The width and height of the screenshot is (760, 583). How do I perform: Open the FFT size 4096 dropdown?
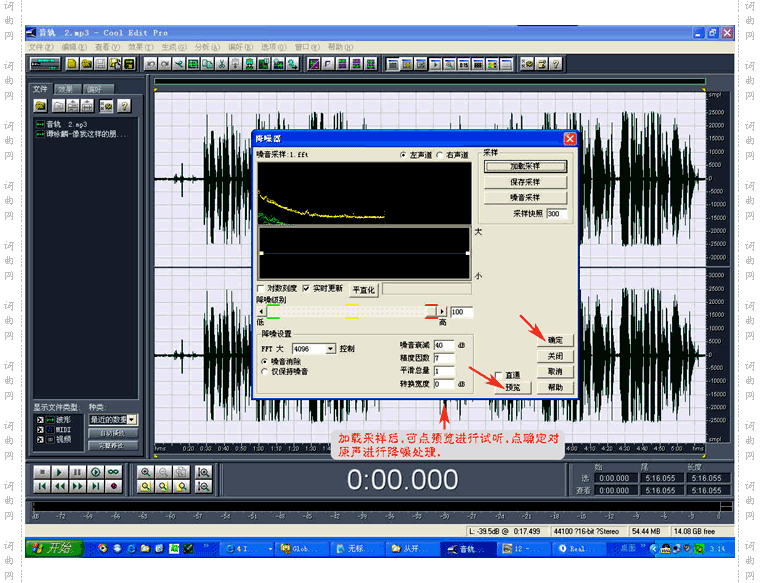tap(331, 349)
